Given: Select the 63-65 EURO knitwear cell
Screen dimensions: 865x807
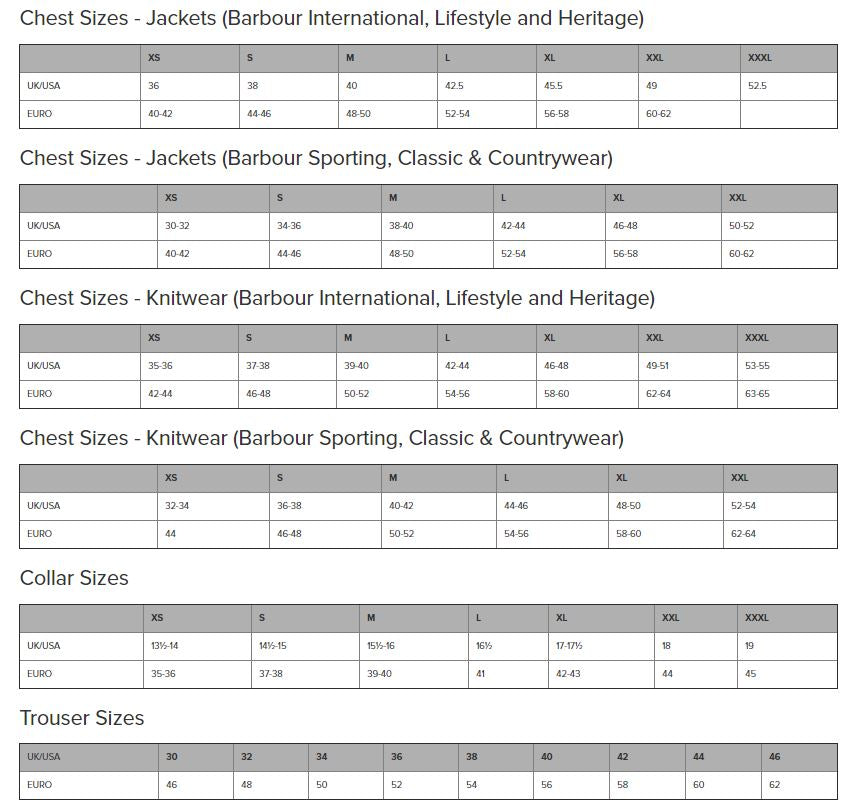Looking at the screenshot, I should point(757,394).
